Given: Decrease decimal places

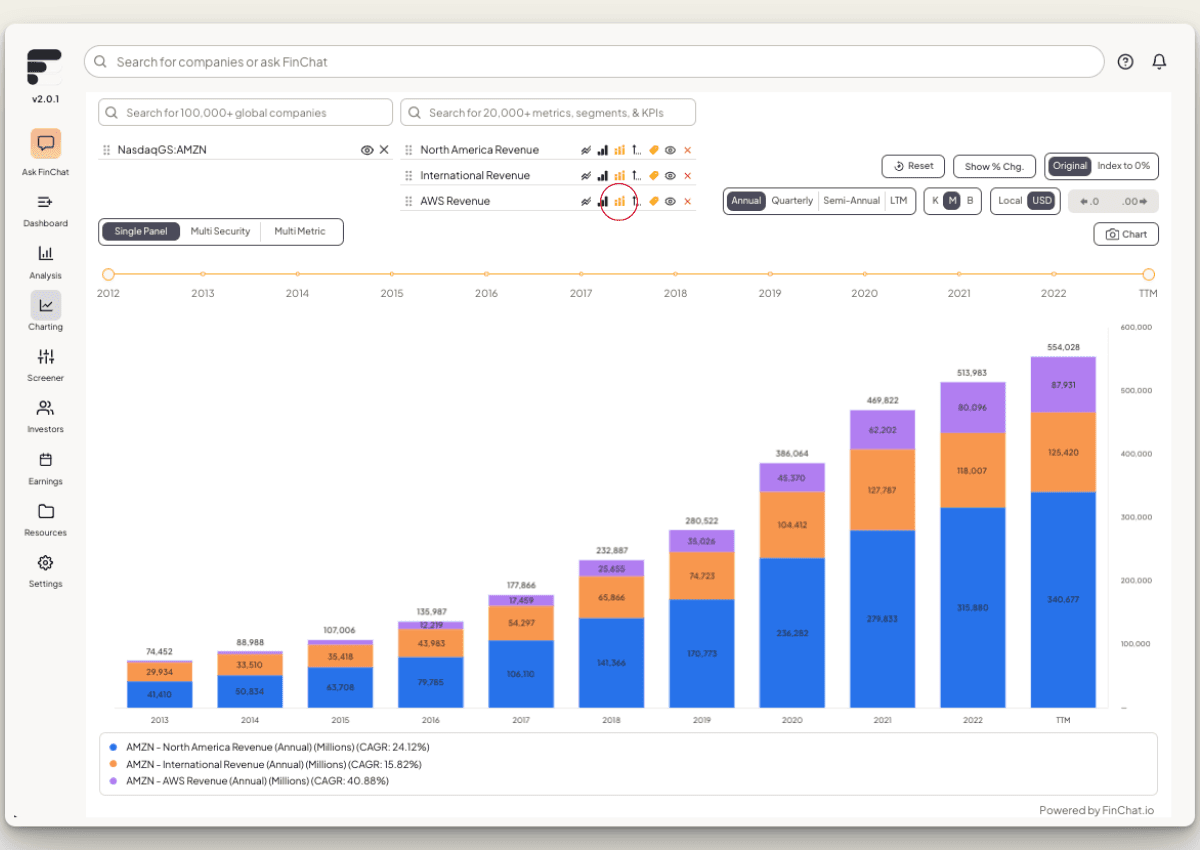Looking at the screenshot, I should point(1089,201).
